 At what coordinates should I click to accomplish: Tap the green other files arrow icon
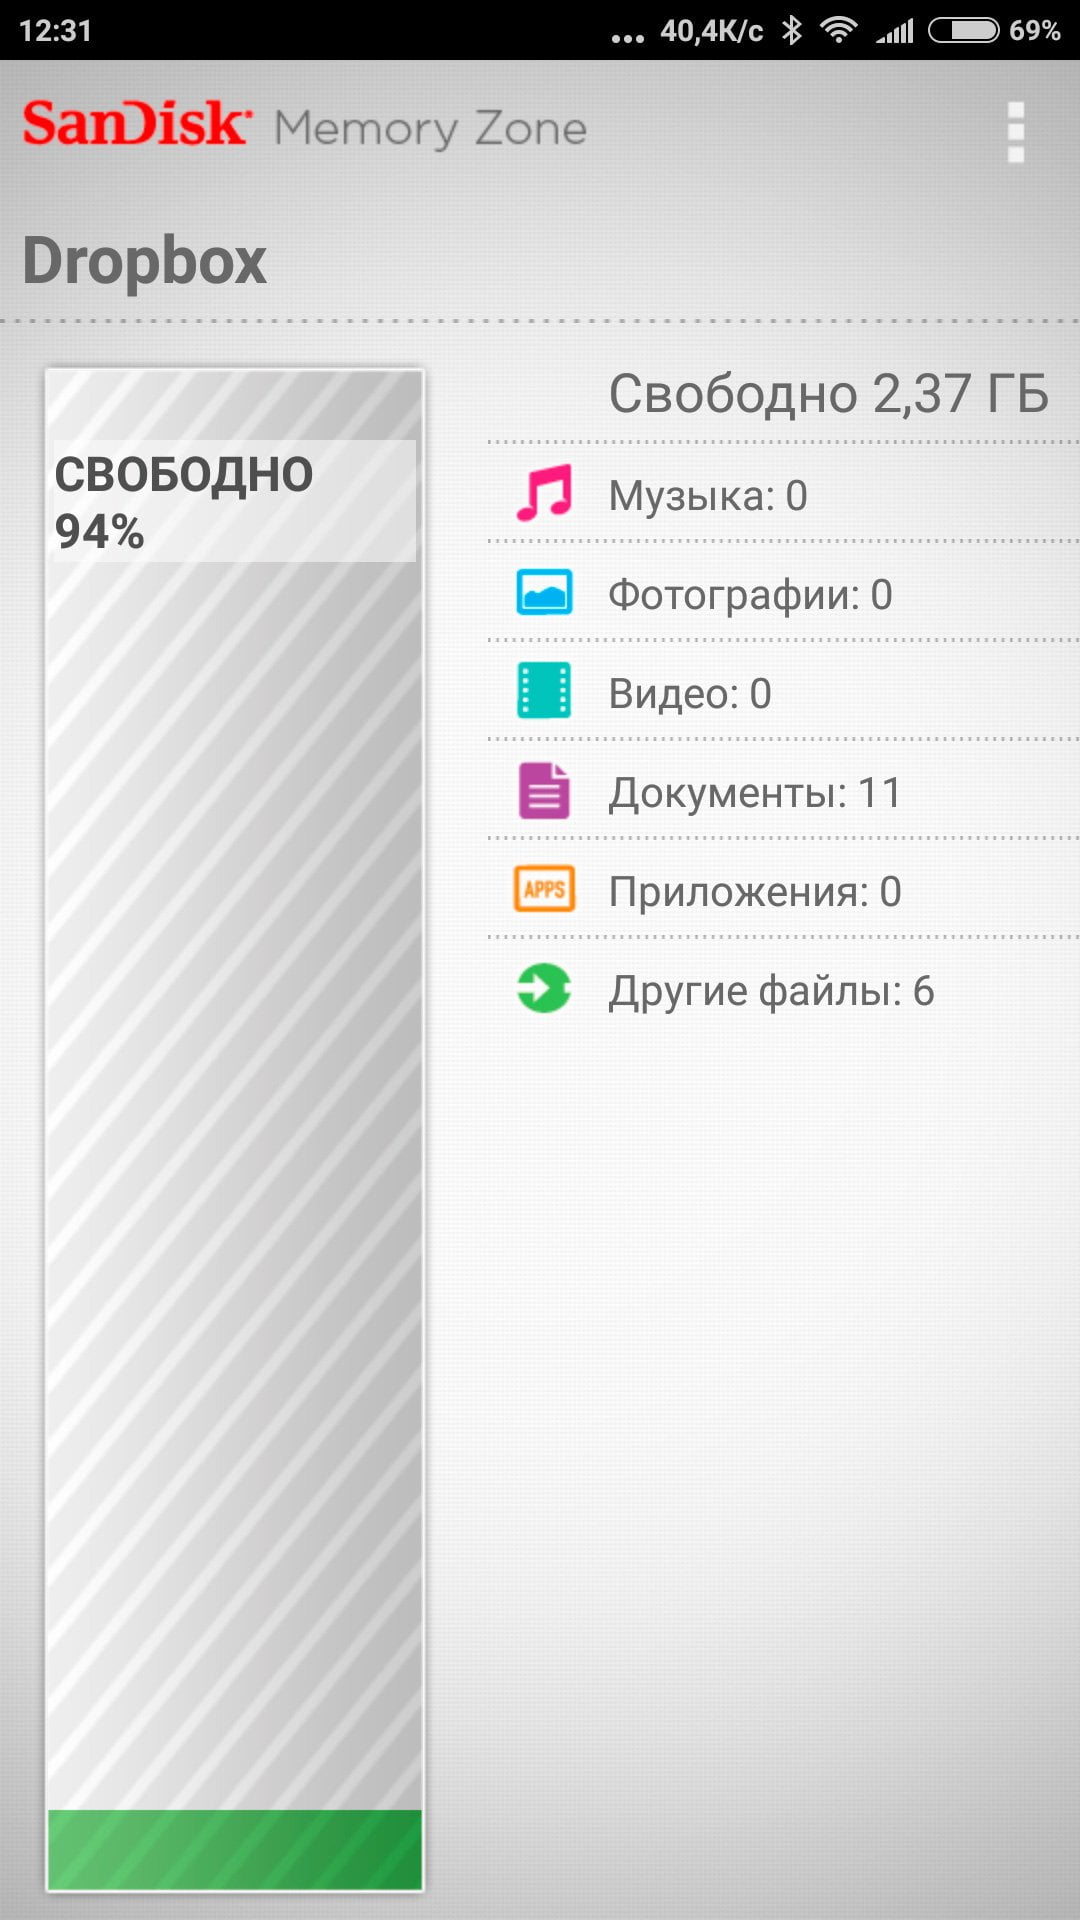point(544,988)
